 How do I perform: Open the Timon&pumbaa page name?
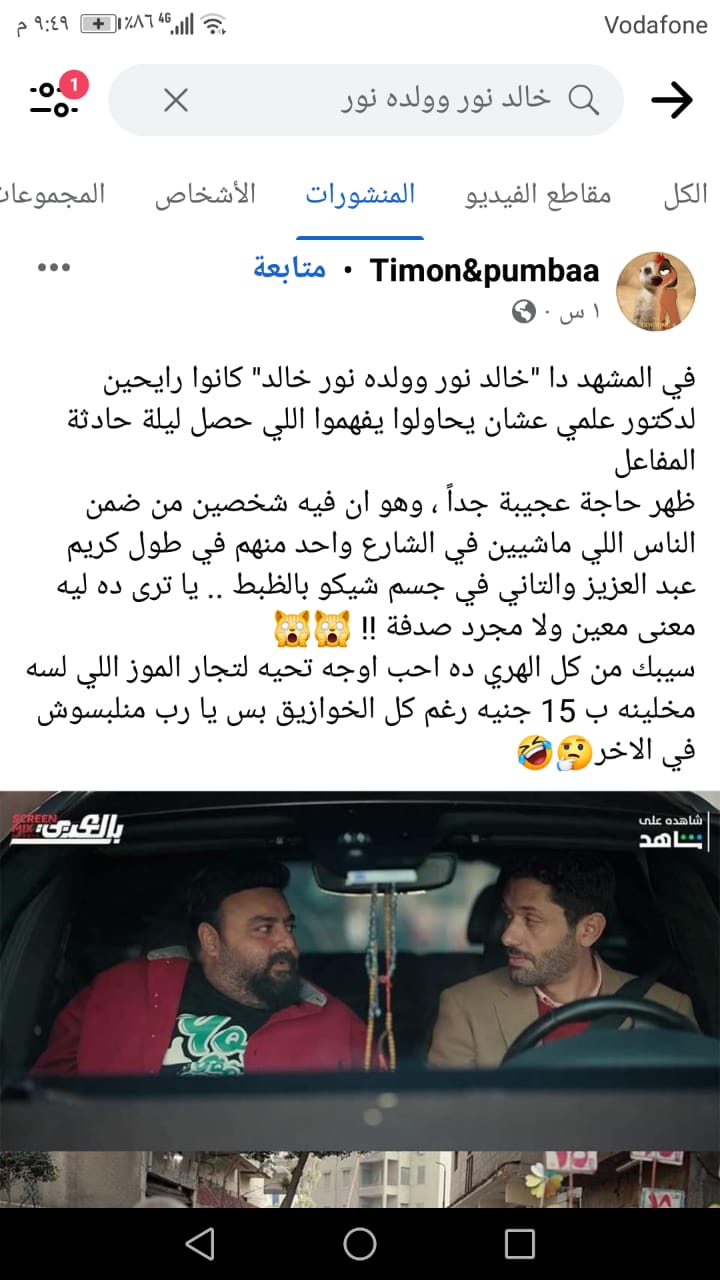point(485,270)
